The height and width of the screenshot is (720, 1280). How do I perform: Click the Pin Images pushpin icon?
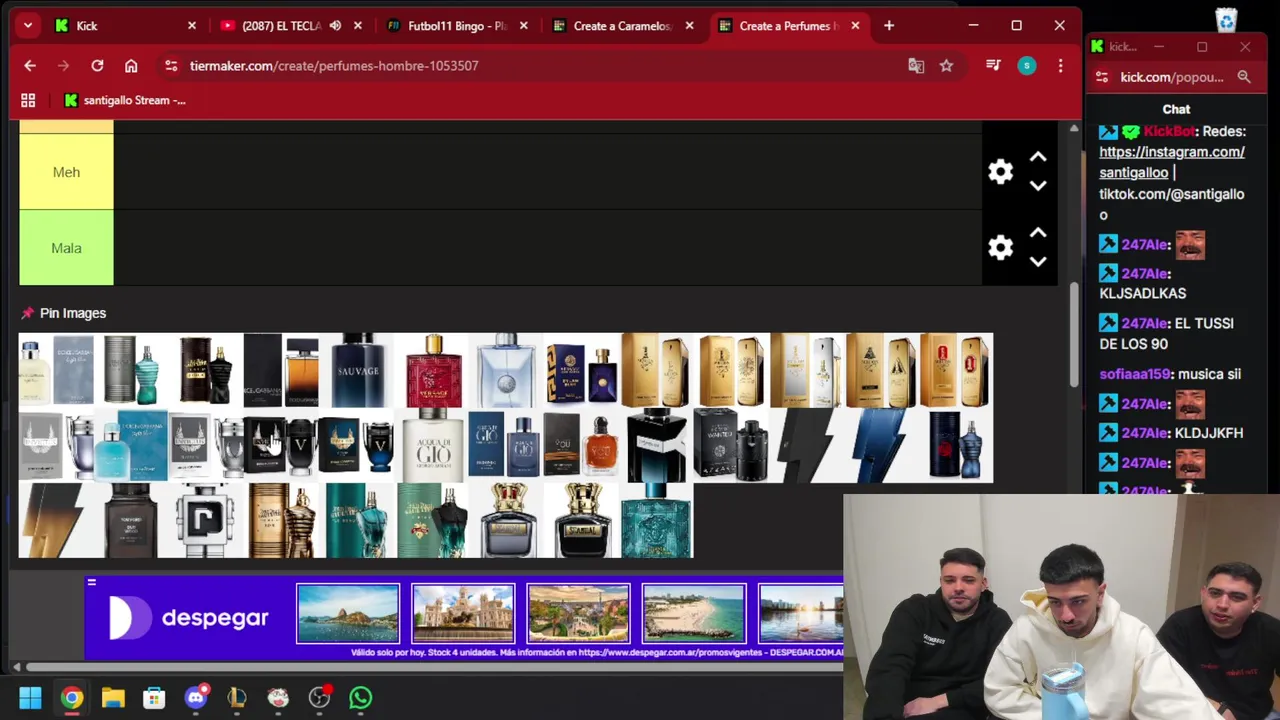[x=27, y=313]
